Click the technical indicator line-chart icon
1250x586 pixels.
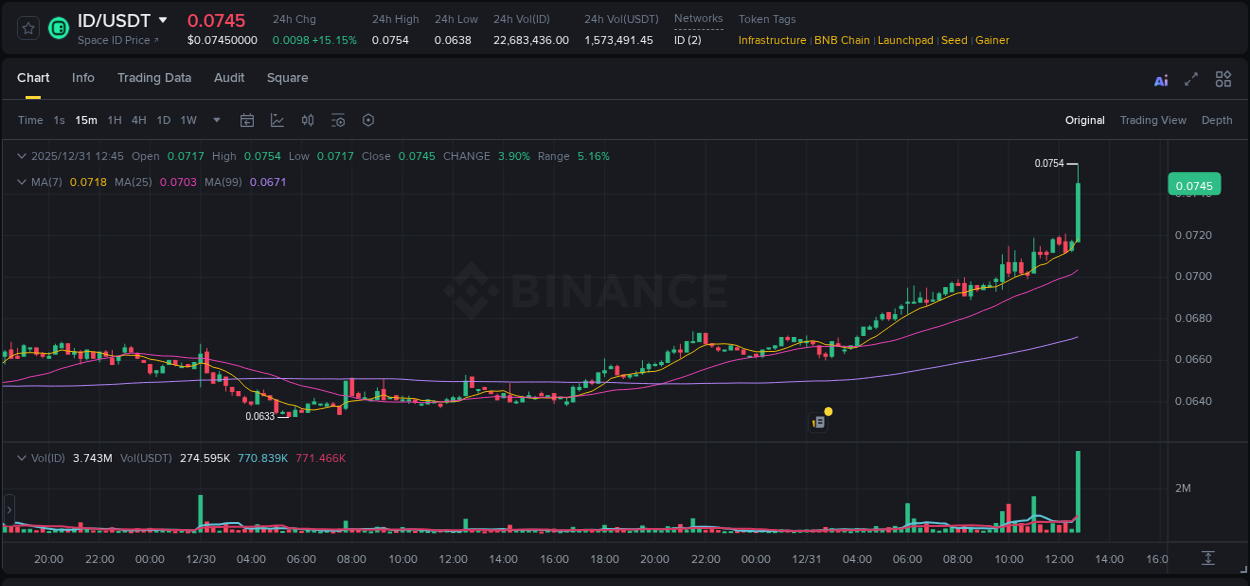pyautogui.click(x=277, y=120)
